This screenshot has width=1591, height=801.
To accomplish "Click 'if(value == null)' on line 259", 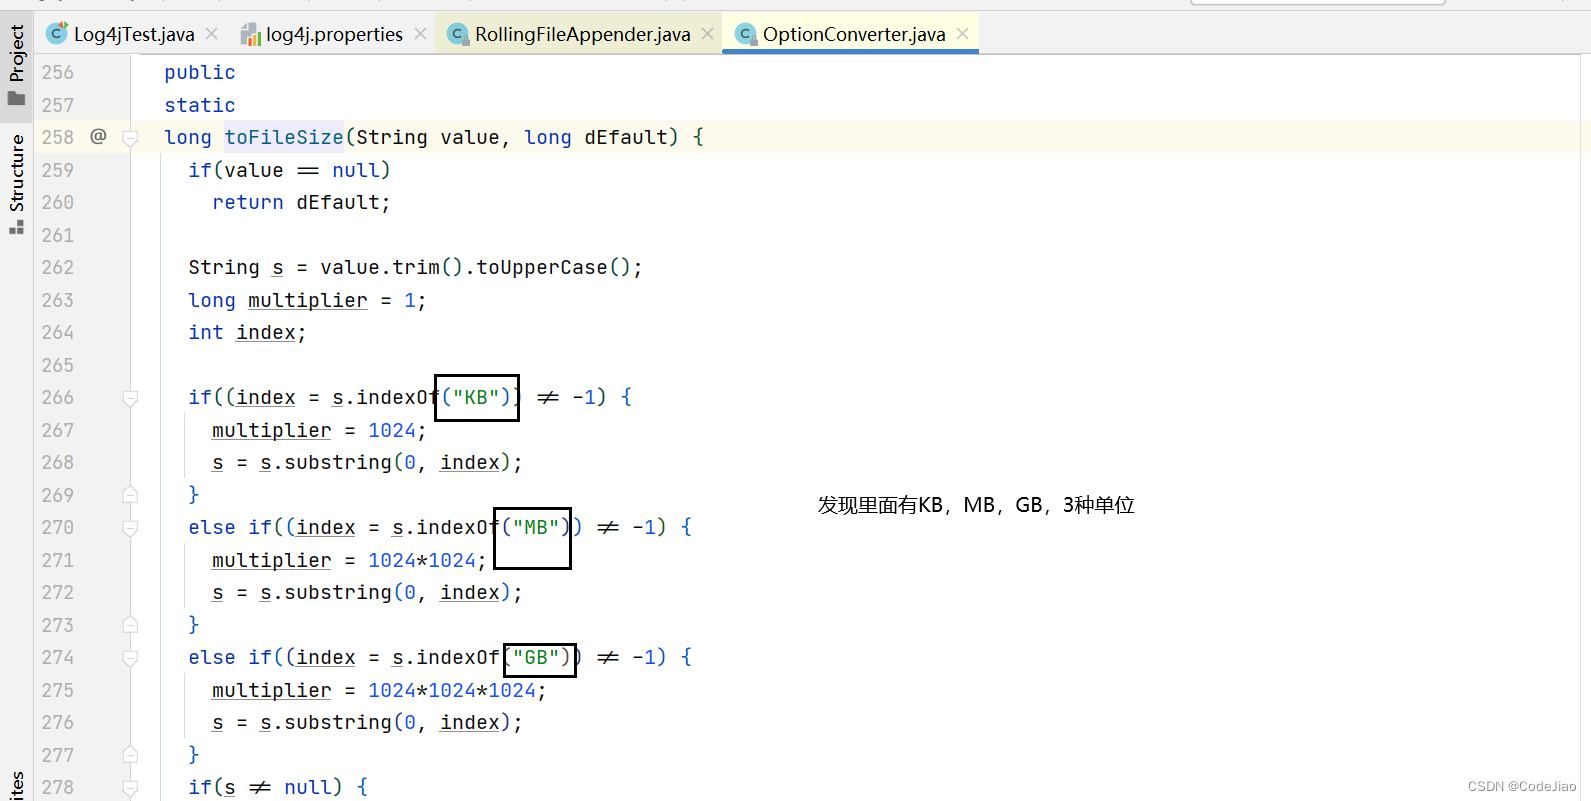I will click(289, 170).
